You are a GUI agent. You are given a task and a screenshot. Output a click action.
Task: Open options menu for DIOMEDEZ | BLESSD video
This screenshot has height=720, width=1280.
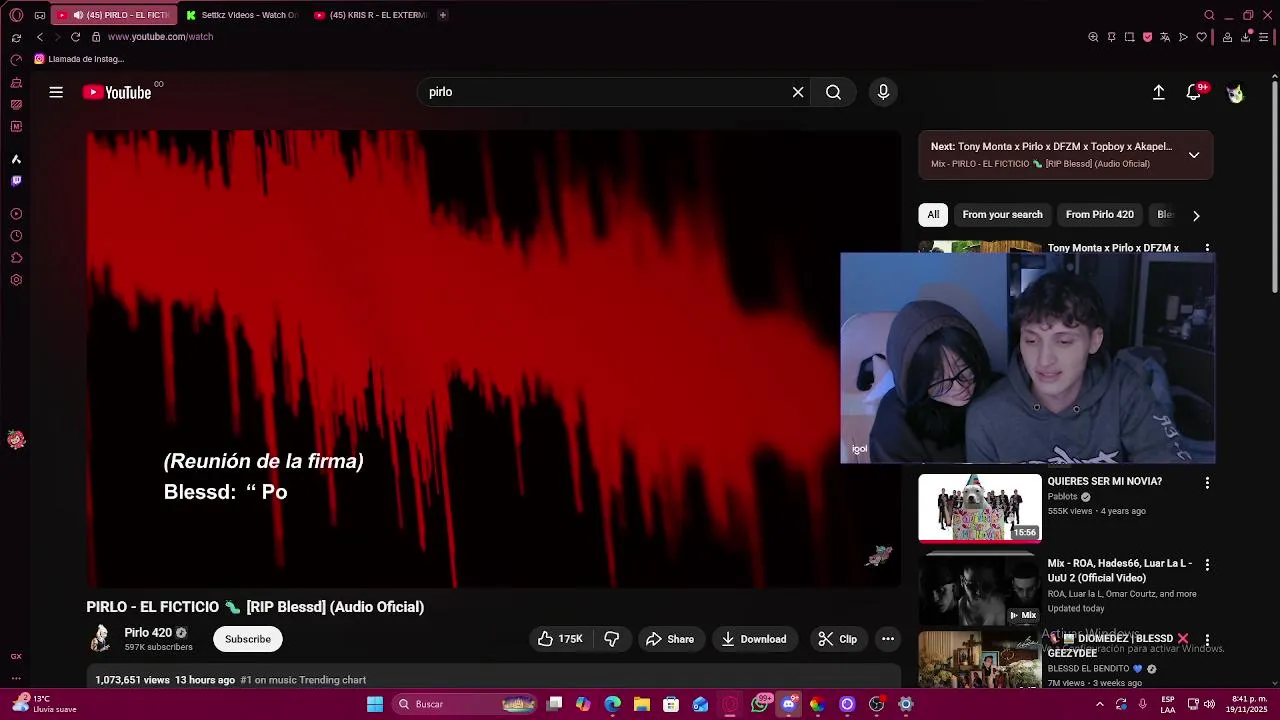[1207, 640]
